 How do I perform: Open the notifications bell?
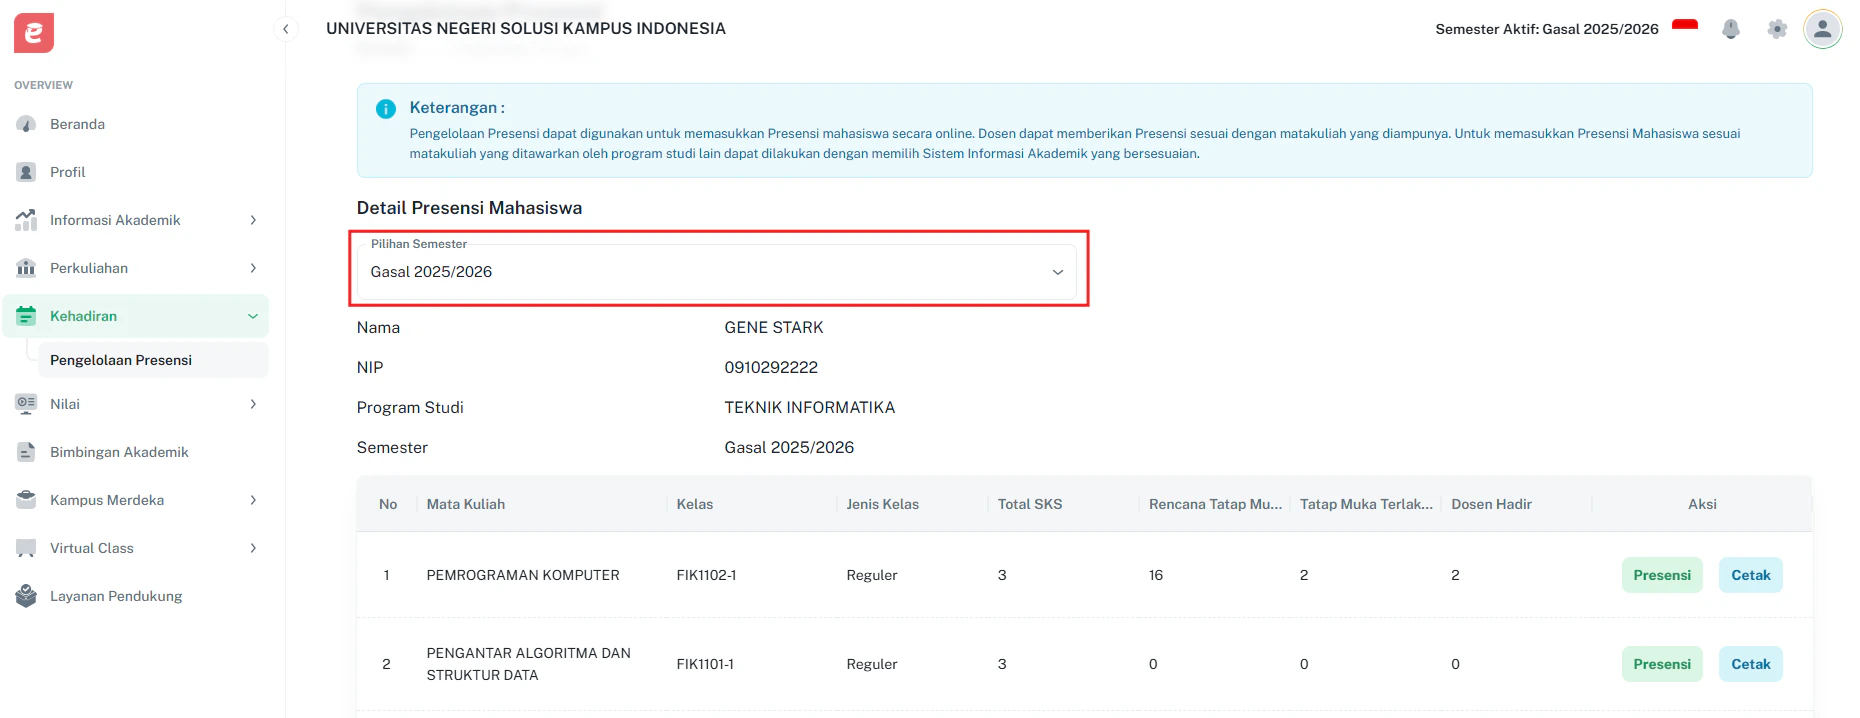(1731, 29)
